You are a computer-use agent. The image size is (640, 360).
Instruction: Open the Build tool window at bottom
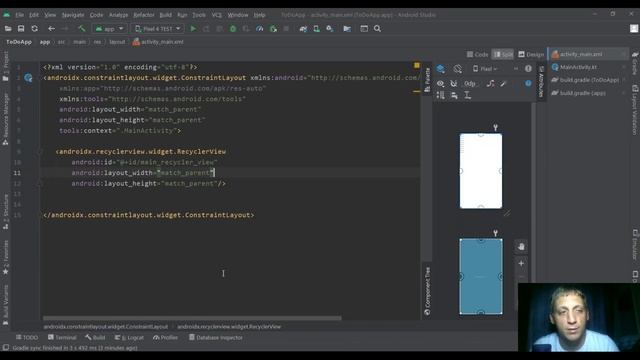tap(96, 338)
